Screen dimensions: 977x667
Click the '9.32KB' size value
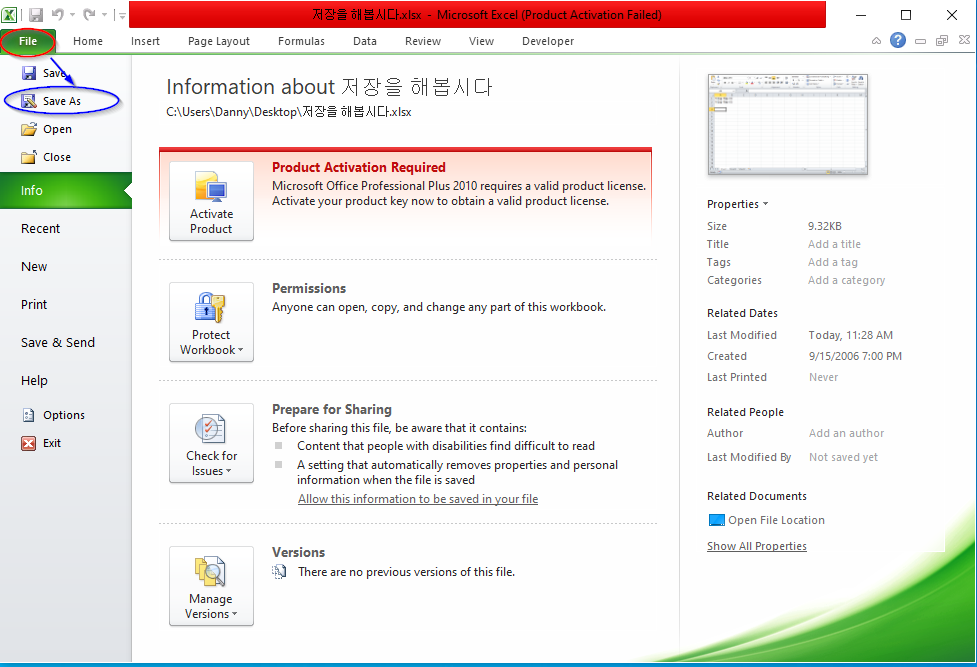click(825, 226)
